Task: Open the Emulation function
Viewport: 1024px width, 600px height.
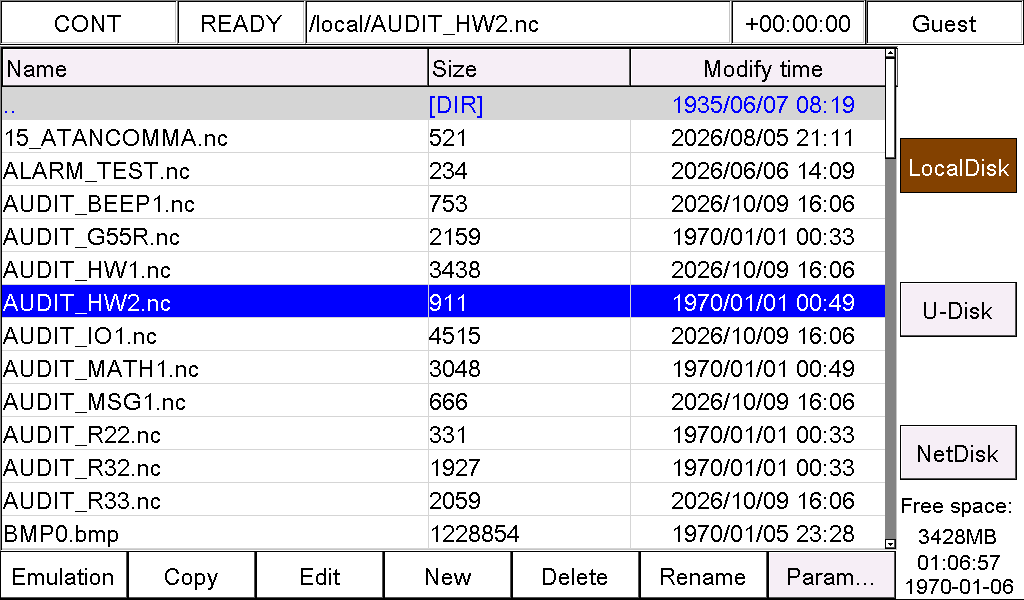Action: 63,576
